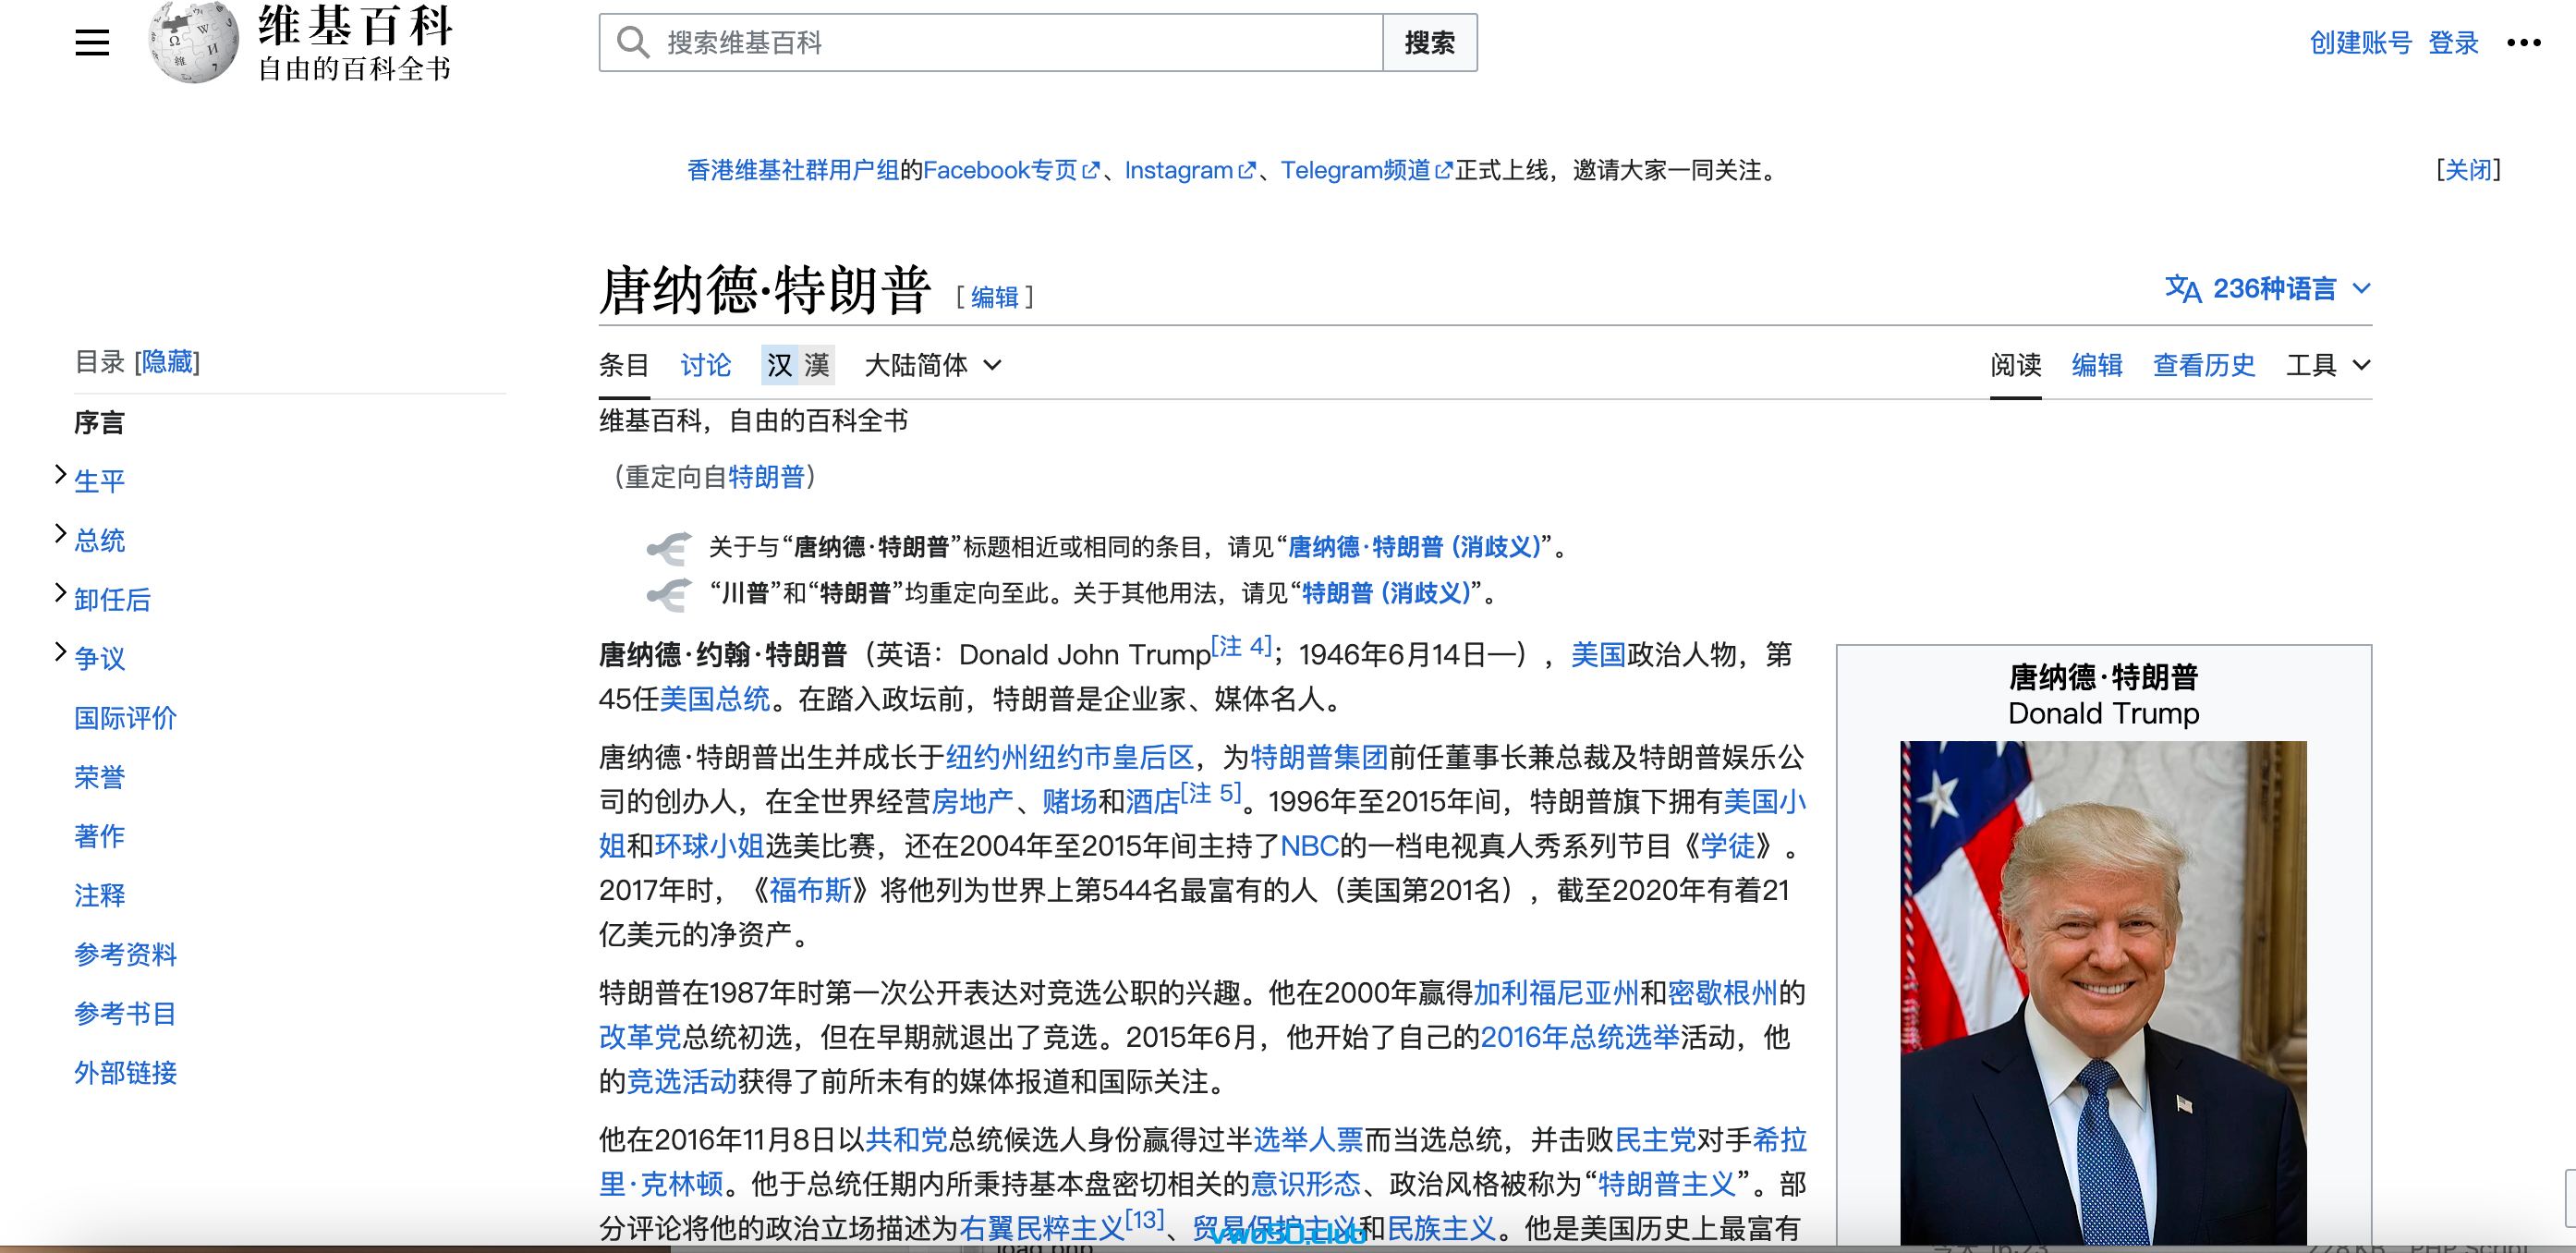Image resolution: width=2576 pixels, height=1253 pixels.
Task: Click the Wikipedia globe logo
Action: point(192,42)
